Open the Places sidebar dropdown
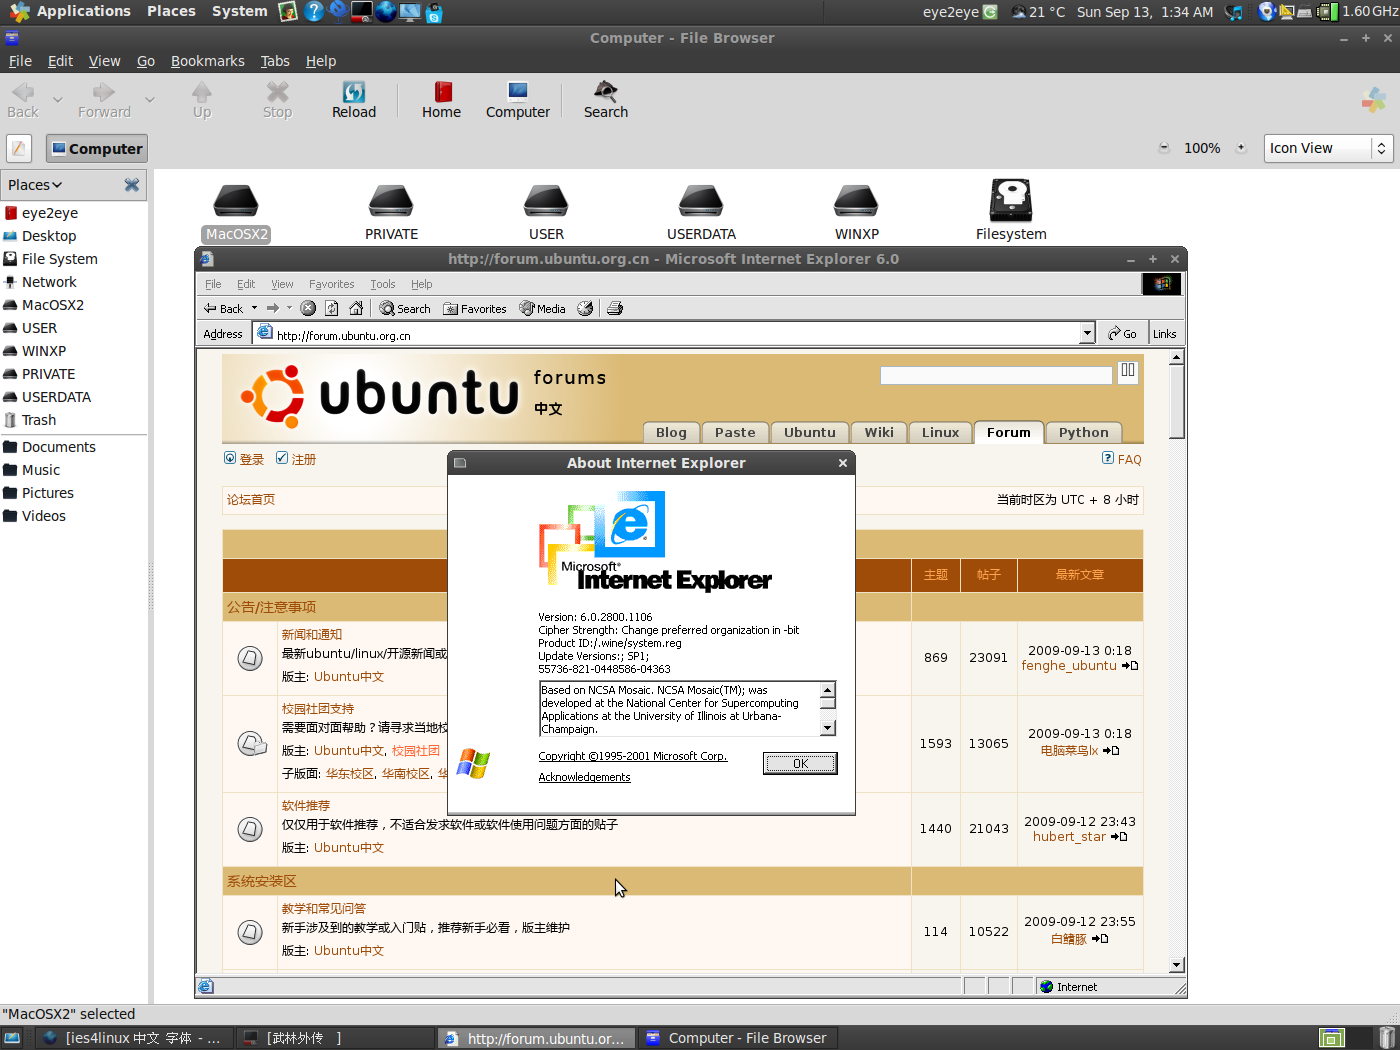Viewport: 1400px width, 1050px height. 35,185
